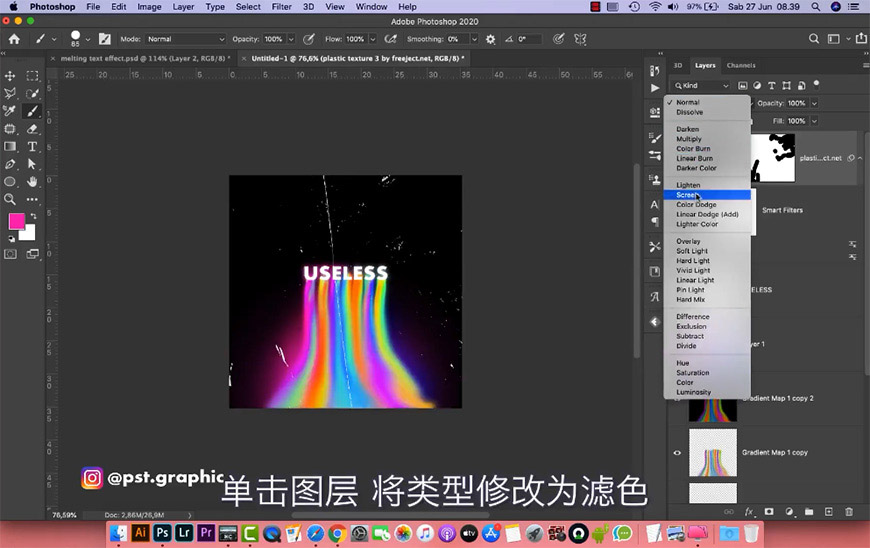Open the Flow dropdown arrow
870x548 pixels.
(x=372, y=39)
